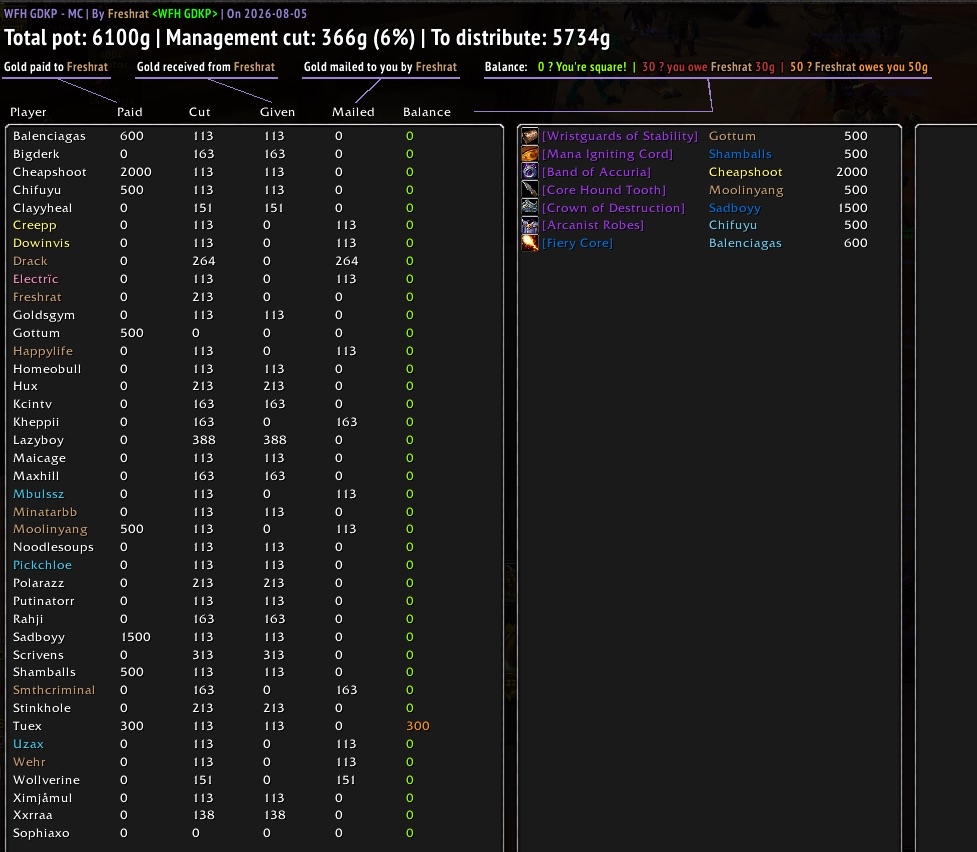977x852 pixels.
Task: Click buyer name Shamballs in loot list
Action: 740,154
